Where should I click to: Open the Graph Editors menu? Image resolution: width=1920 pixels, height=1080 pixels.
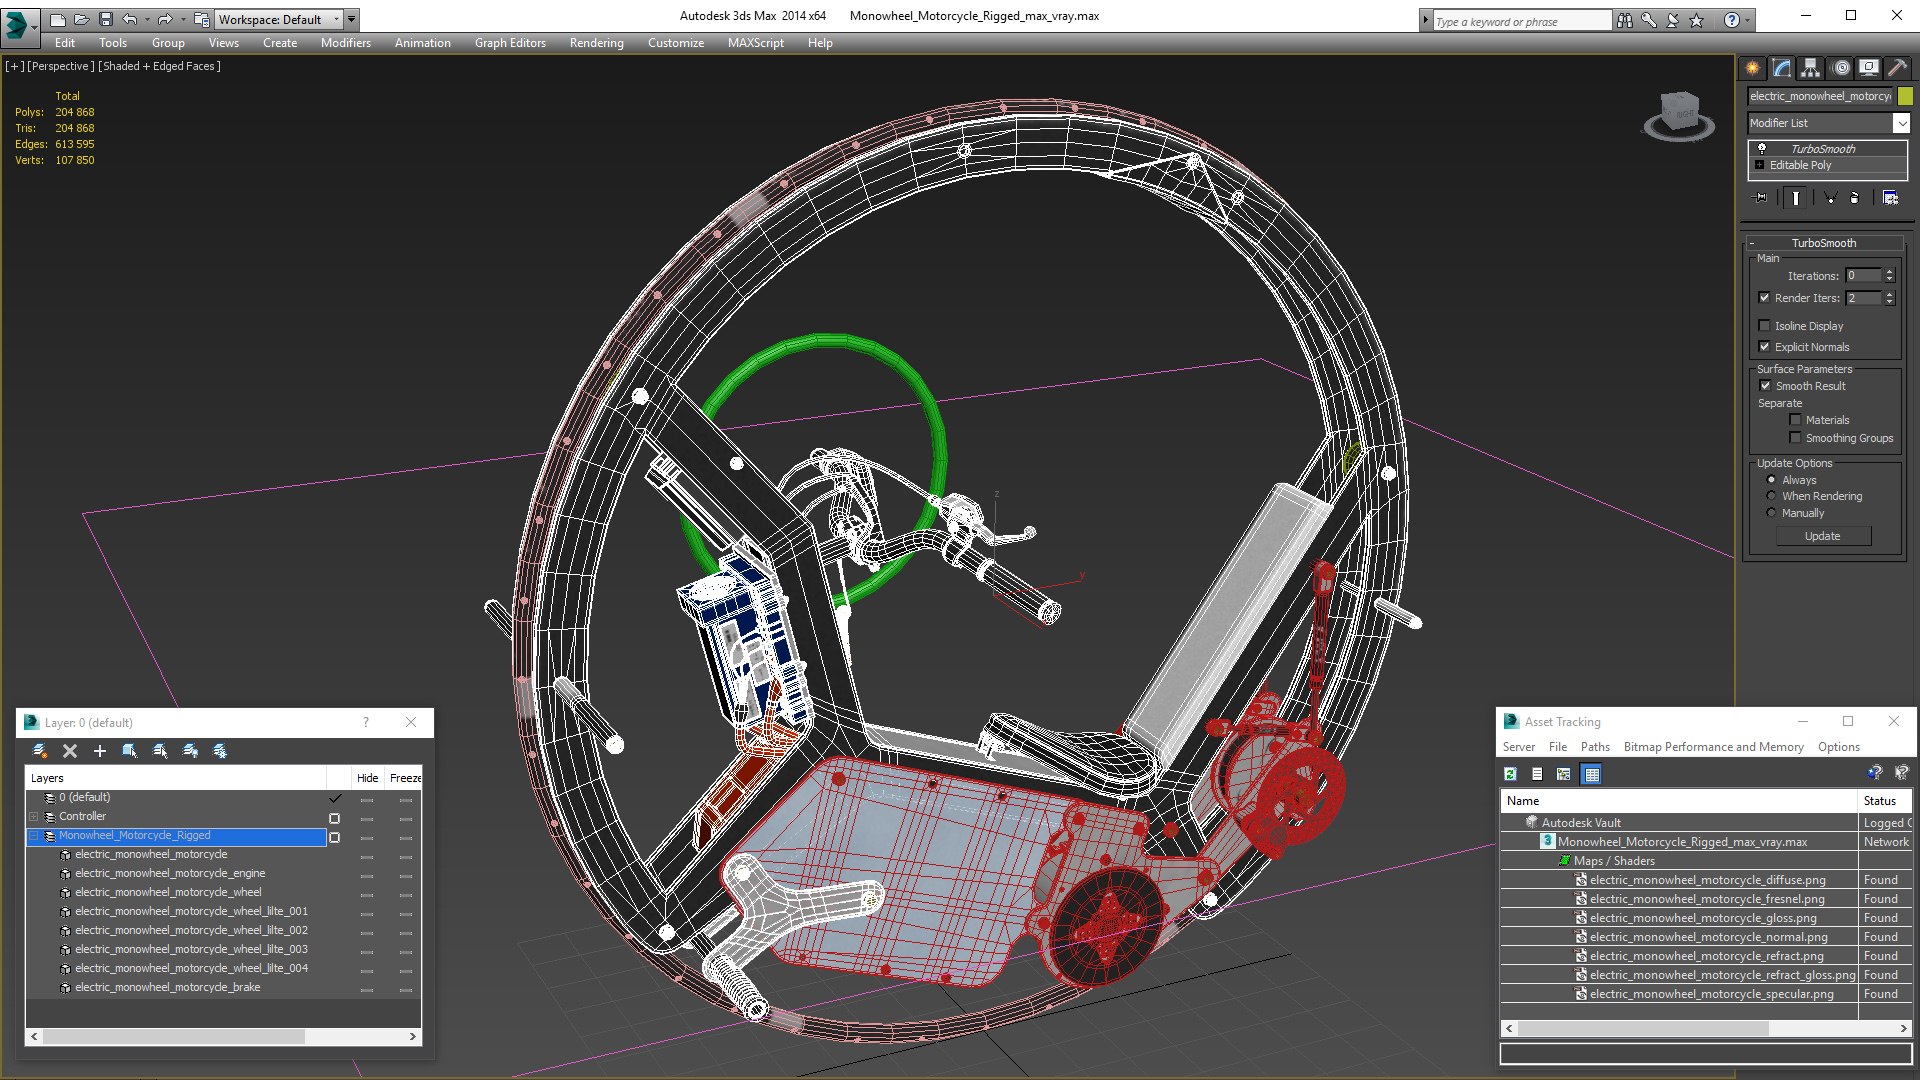pos(510,43)
